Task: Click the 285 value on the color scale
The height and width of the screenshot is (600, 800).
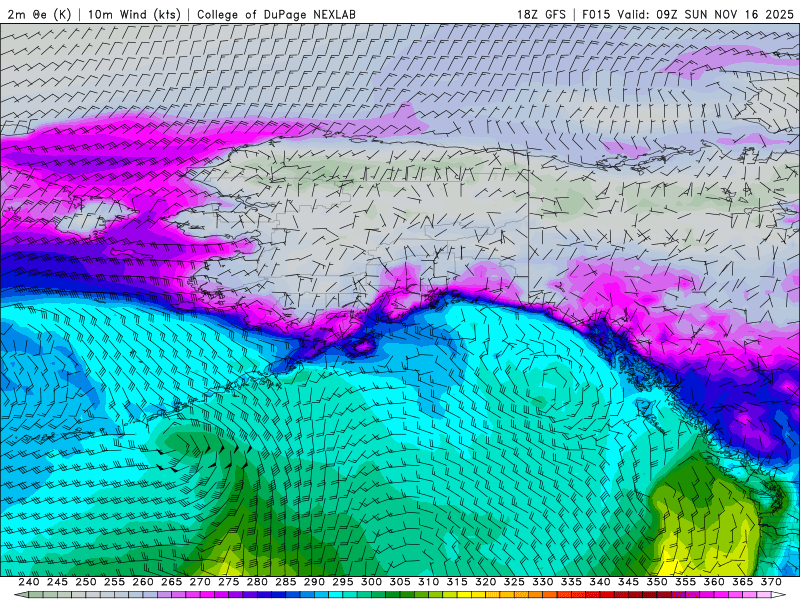Action: [x=286, y=582]
